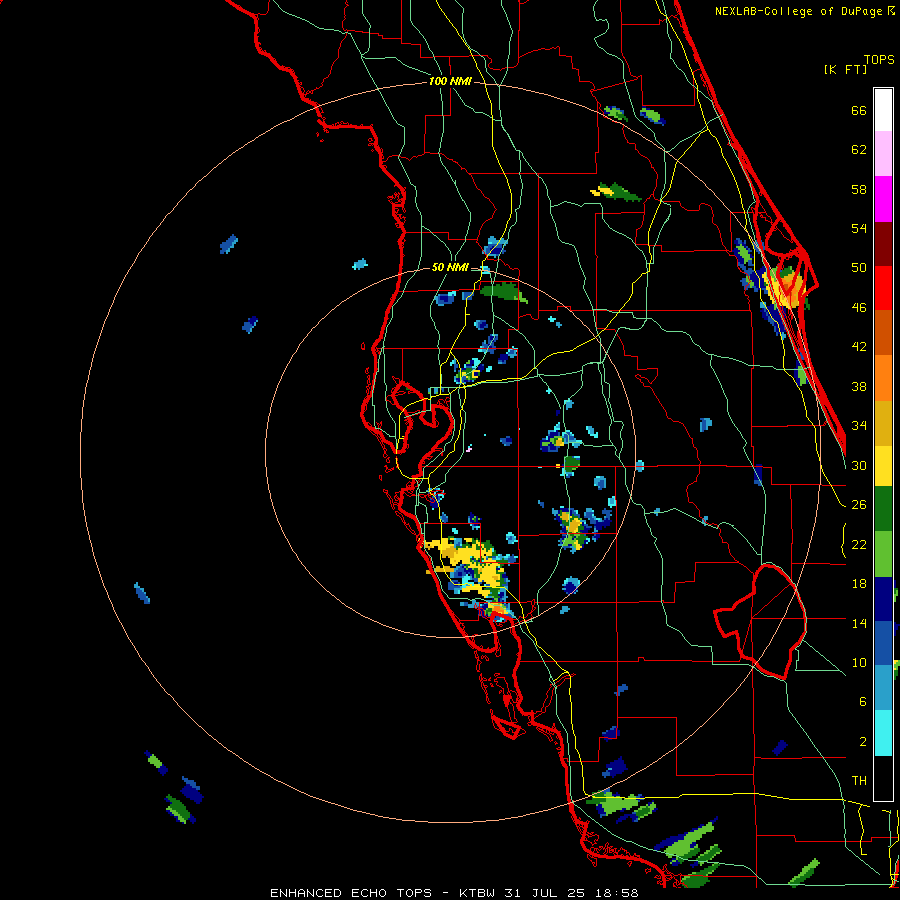Screen dimensions: 900x900
Task: Pick the medium blue legend swatch
Action: tap(883, 643)
